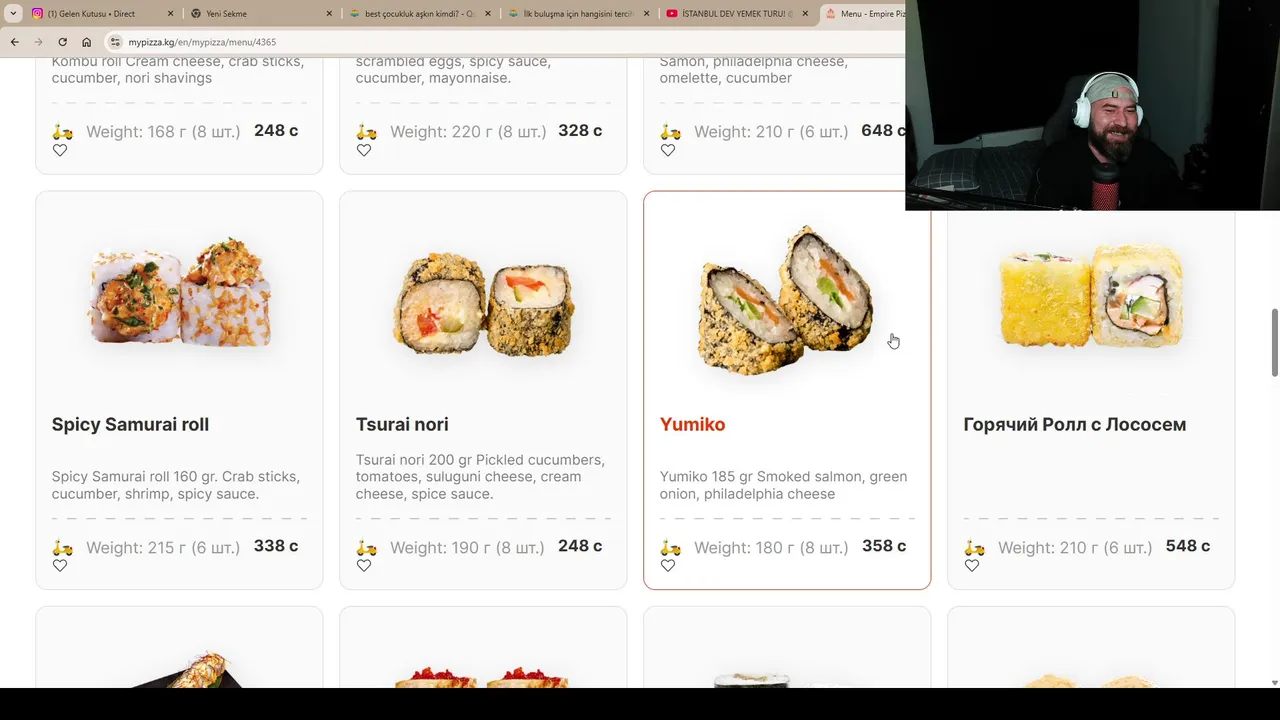
Task: Close the İSTANBUL DEV YEMEK TURU tab
Action: pyautogui.click(x=805, y=14)
